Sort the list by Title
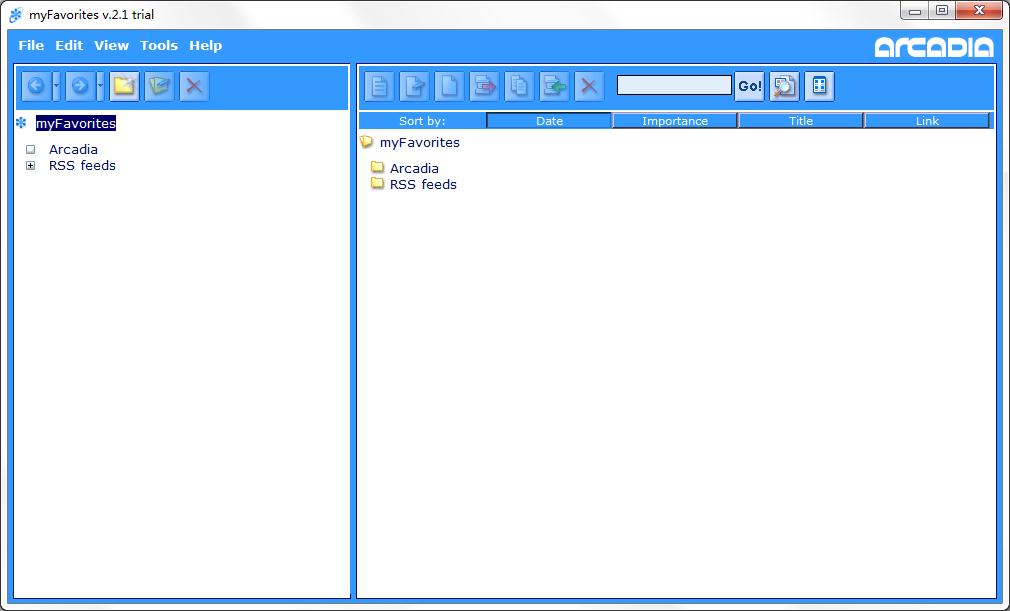This screenshot has width=1010, height=611. [801, 121]
